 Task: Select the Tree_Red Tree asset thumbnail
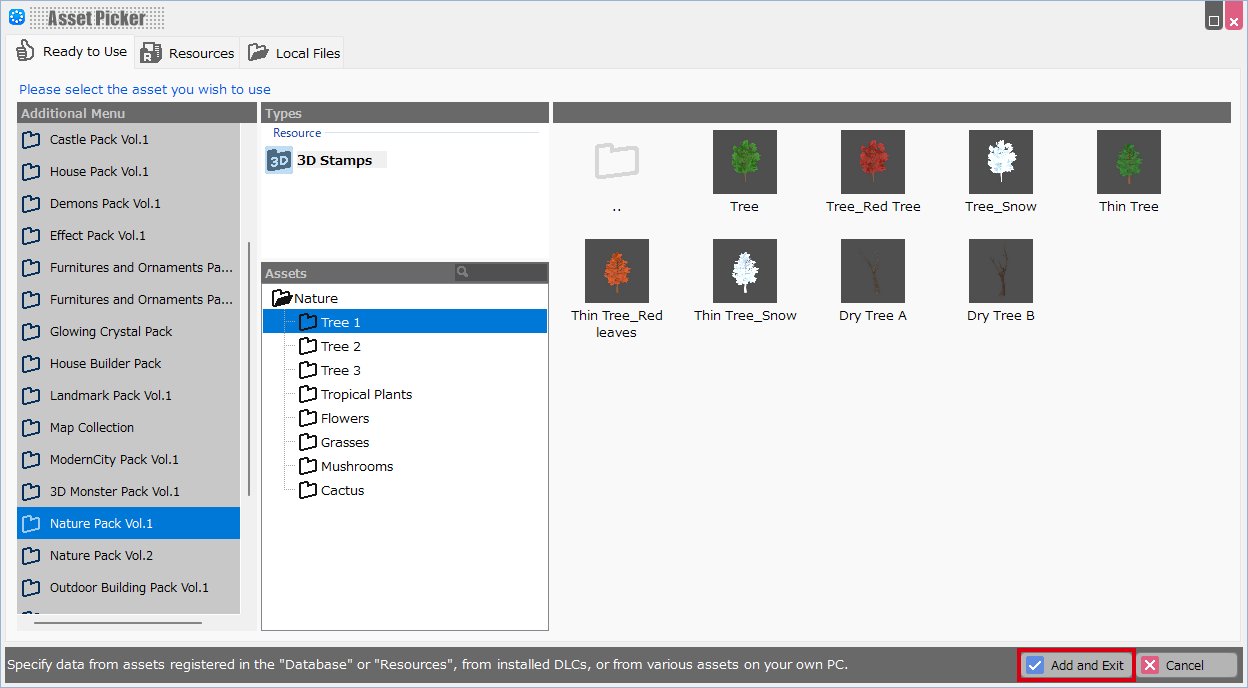click(872, 162)
